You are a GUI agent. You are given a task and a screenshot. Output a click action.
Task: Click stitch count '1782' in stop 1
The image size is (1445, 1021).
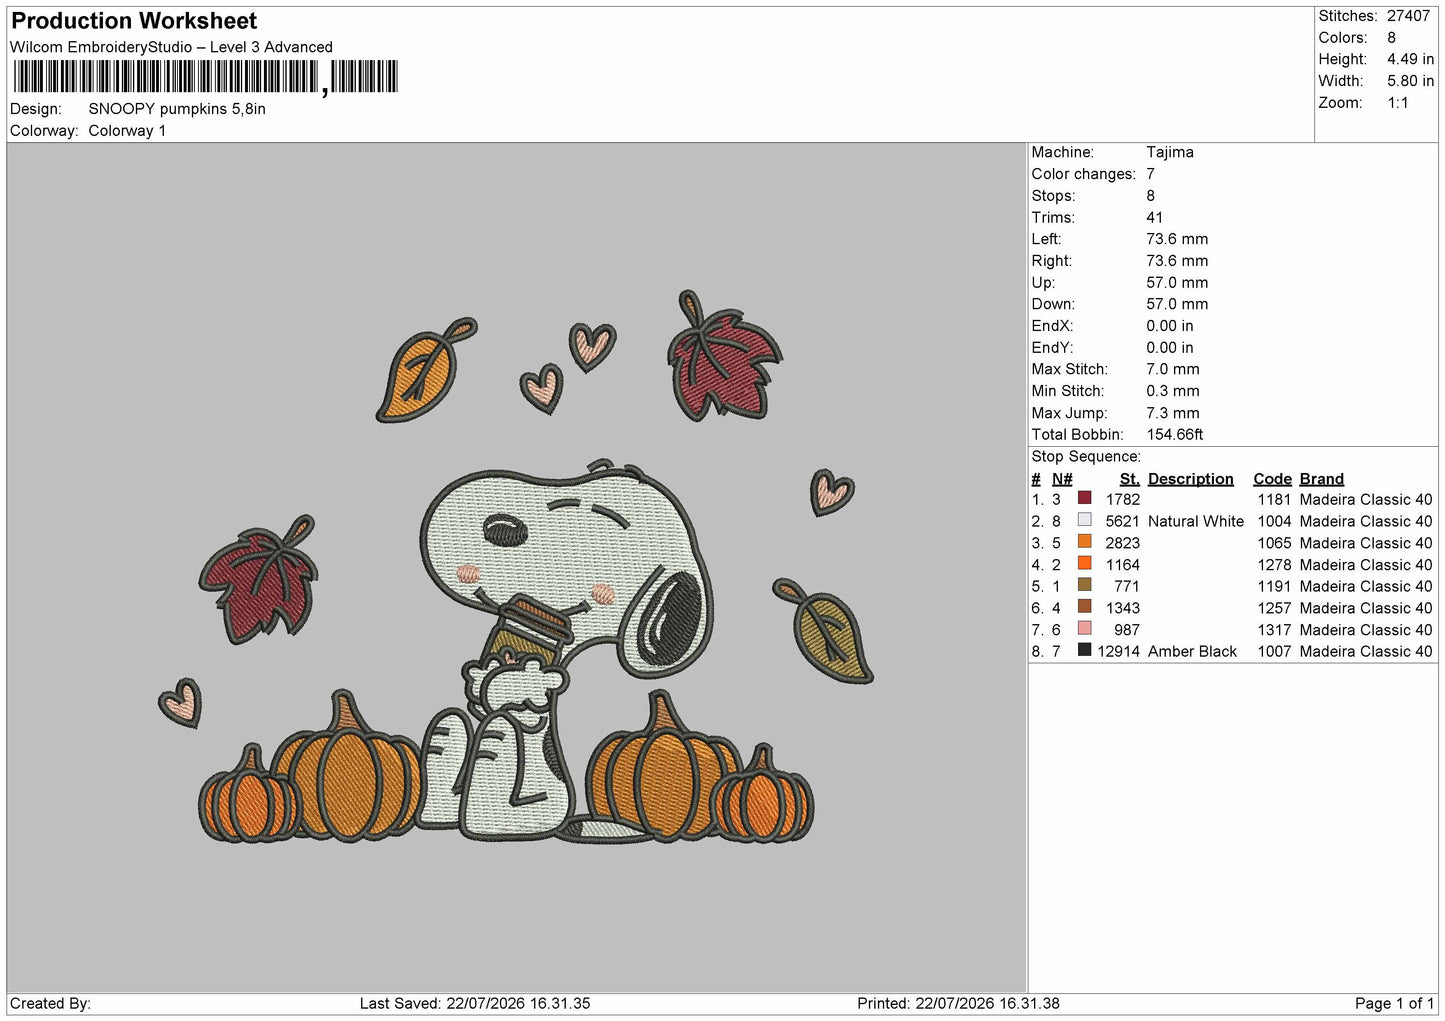tap(1123, 499)
